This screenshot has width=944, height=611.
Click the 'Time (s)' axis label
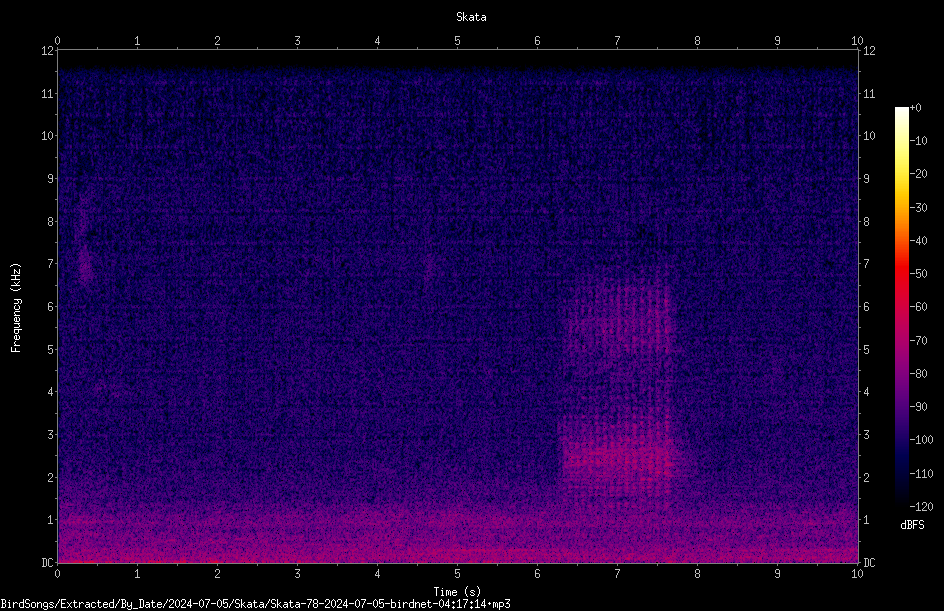pos(457,592)
